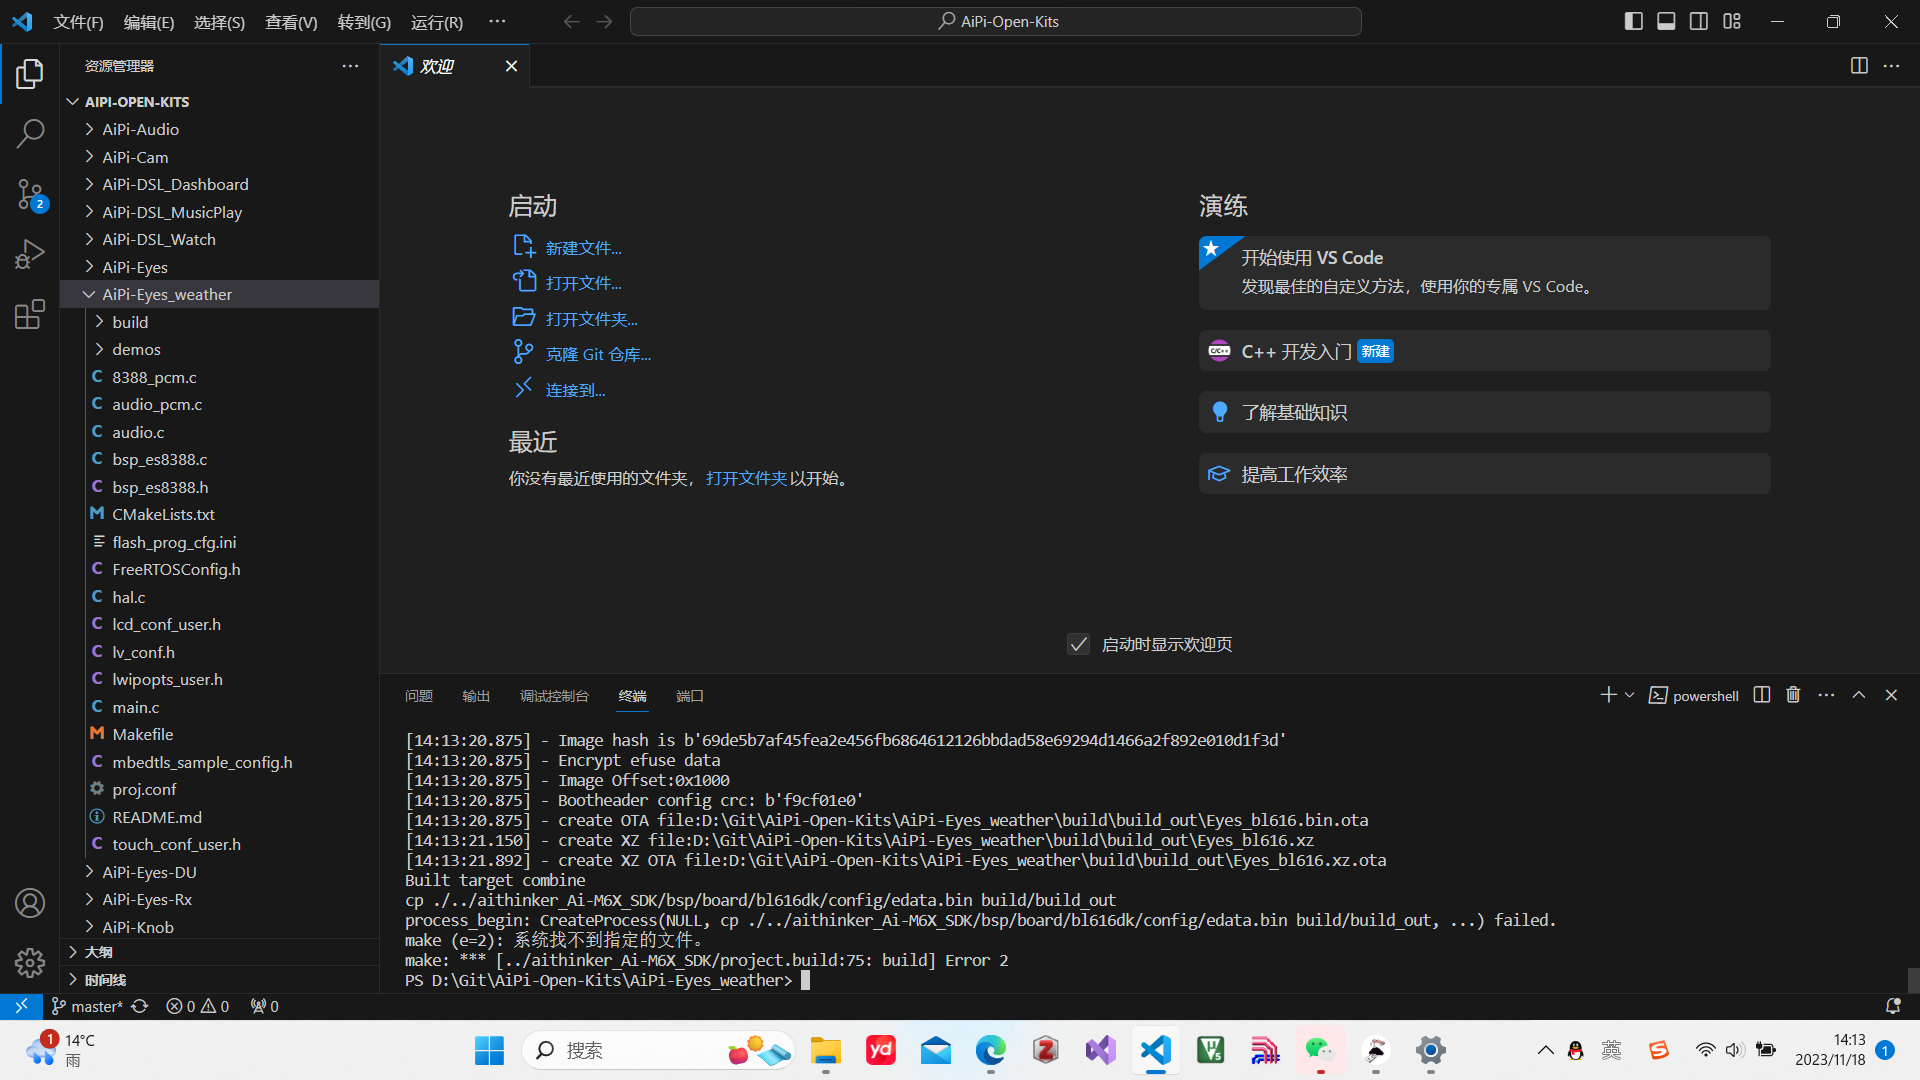1920x1080 pixels.
Task: Open editor more actions ellipsis
Action: click(1891, 66)
